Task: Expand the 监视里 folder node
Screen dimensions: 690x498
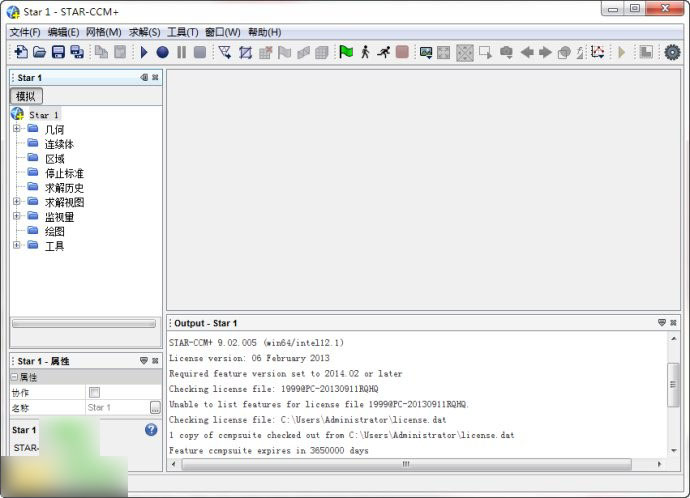Action: coord(17,216)
